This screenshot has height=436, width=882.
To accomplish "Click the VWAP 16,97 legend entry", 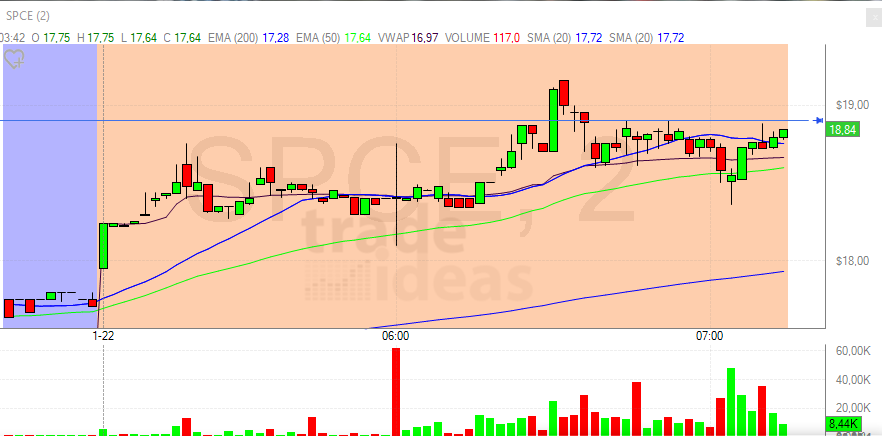I will point(408,38).
